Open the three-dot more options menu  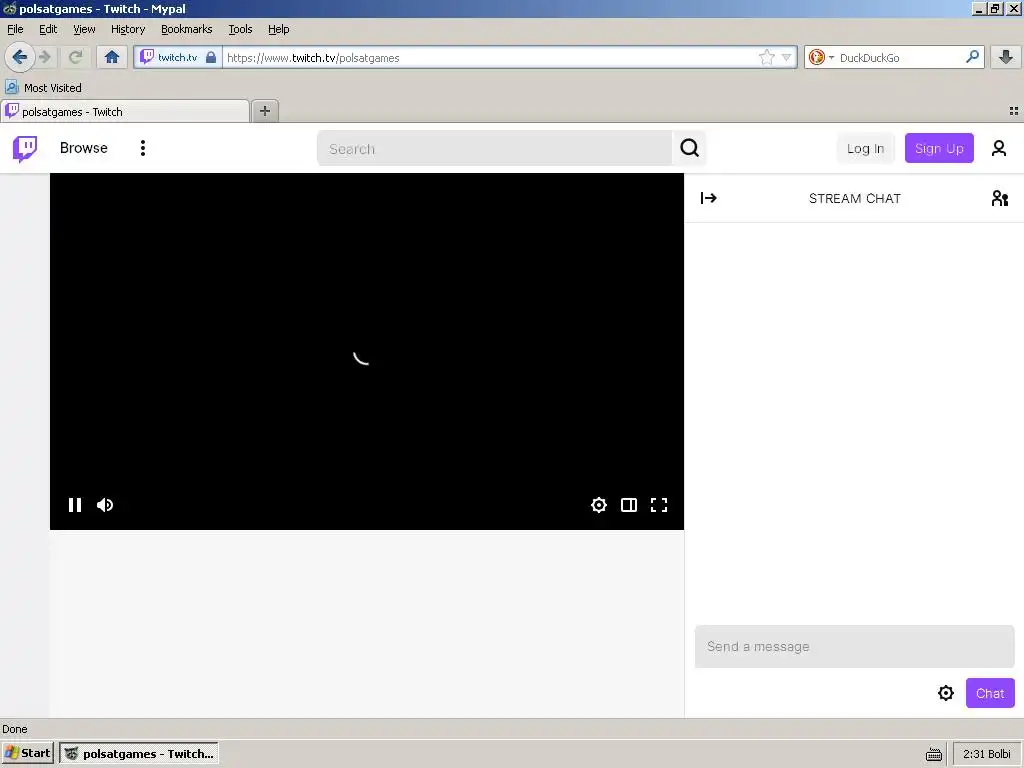point(142,148)
